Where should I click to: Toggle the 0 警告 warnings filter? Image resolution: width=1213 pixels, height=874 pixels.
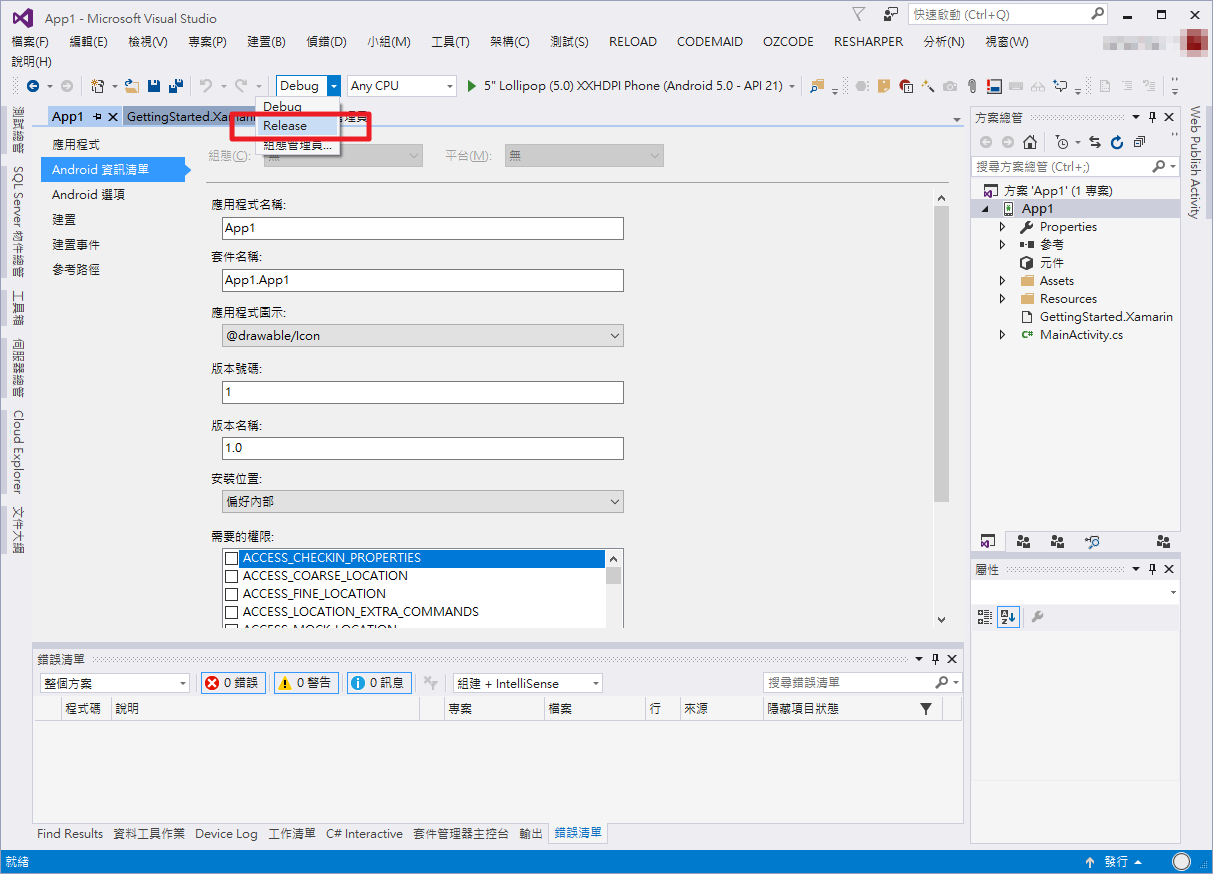pyautogui.click(x=307, y=683)
